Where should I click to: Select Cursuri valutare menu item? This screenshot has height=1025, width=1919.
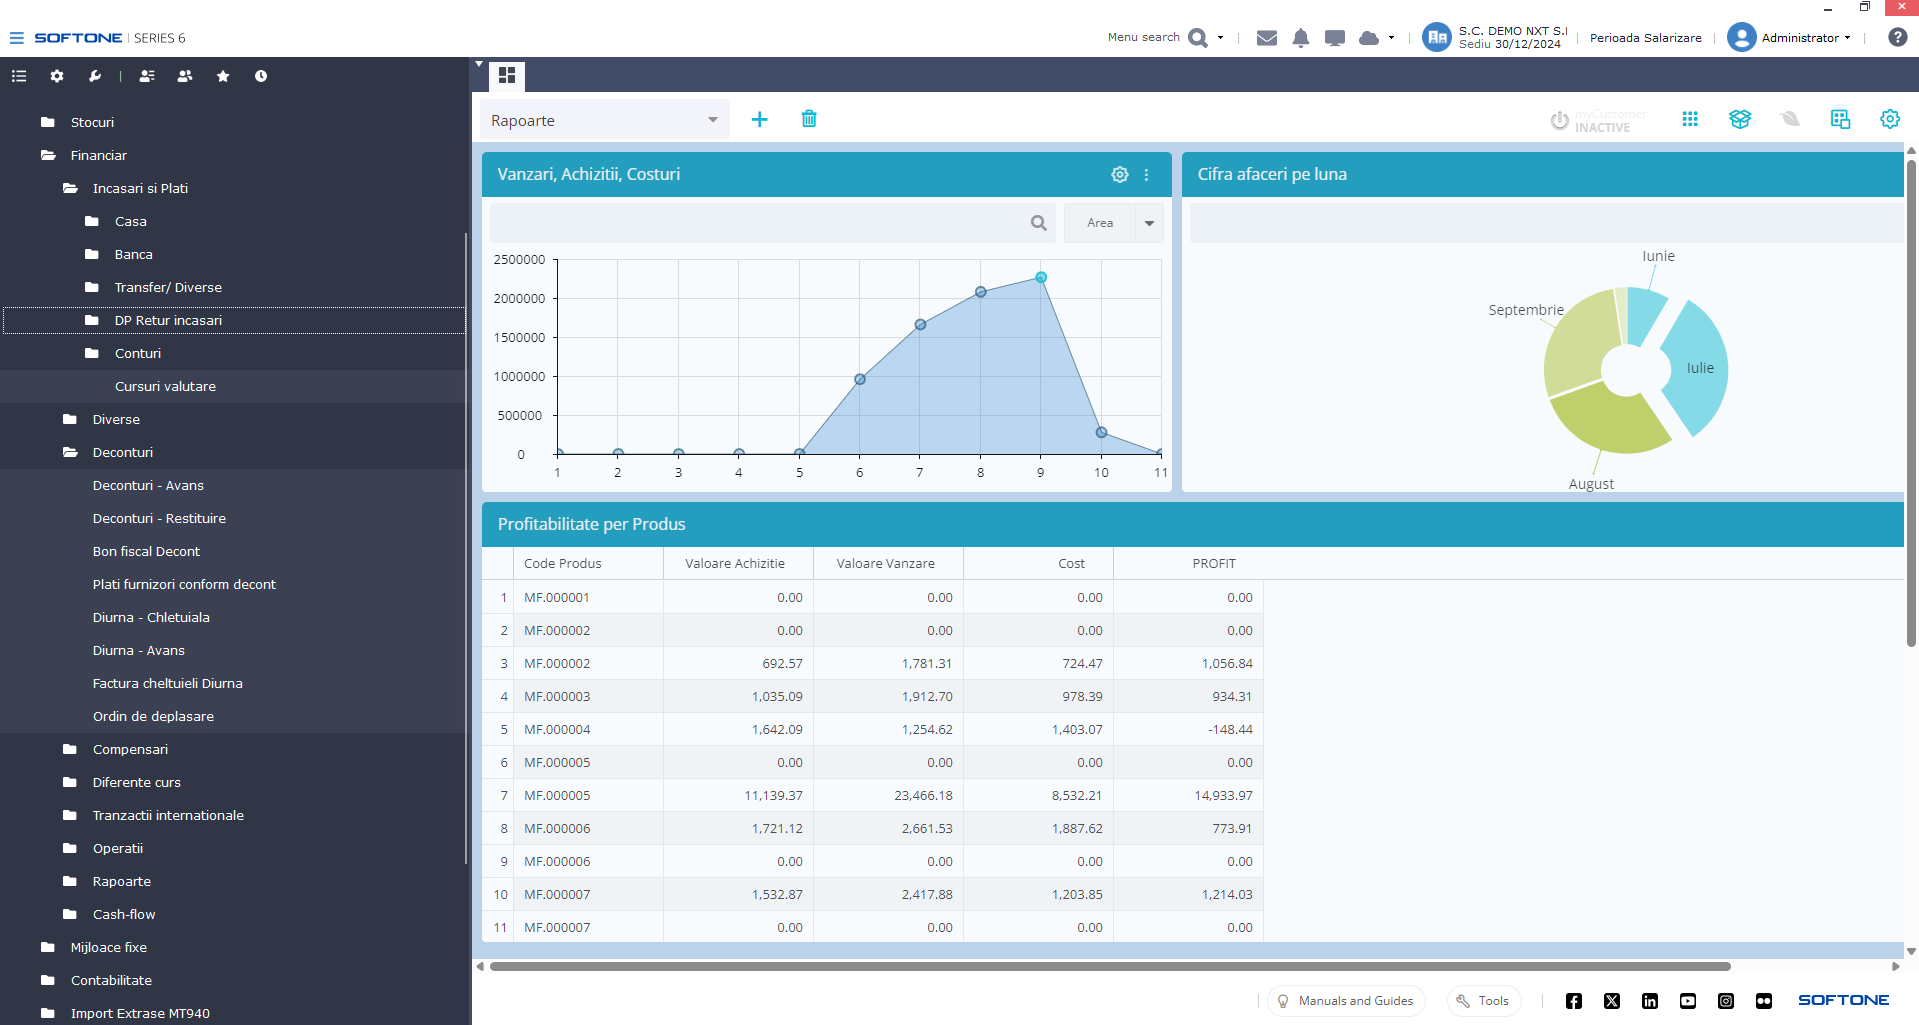tap(165, 387)
